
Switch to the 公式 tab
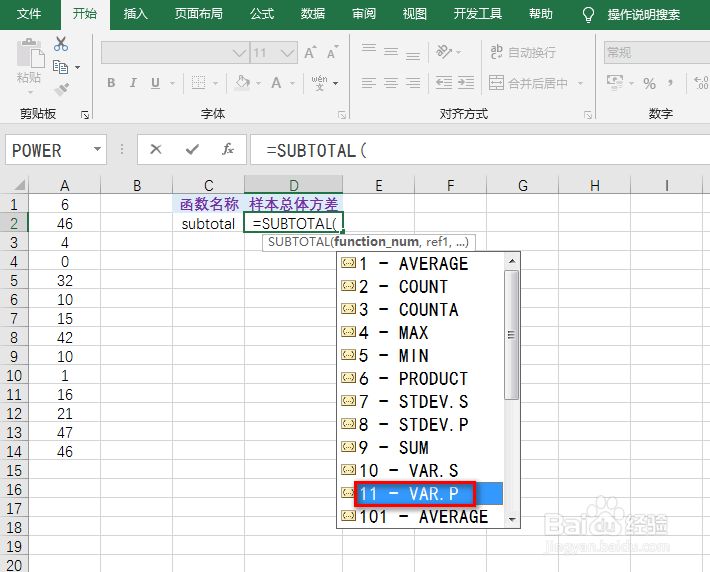click(x=262, y=14)
